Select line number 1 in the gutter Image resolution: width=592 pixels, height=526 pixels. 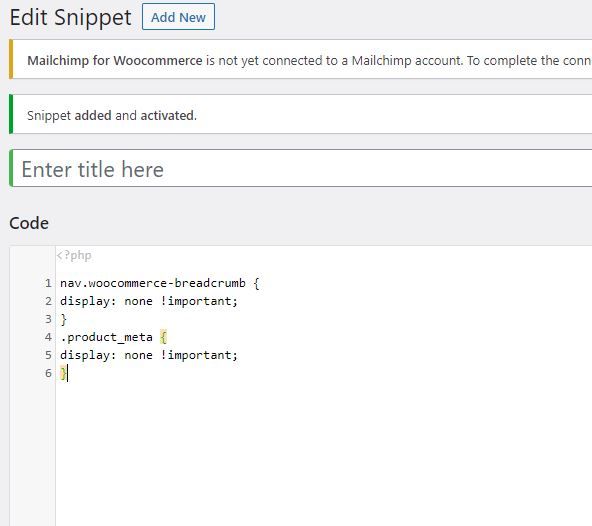coord(48,283)
